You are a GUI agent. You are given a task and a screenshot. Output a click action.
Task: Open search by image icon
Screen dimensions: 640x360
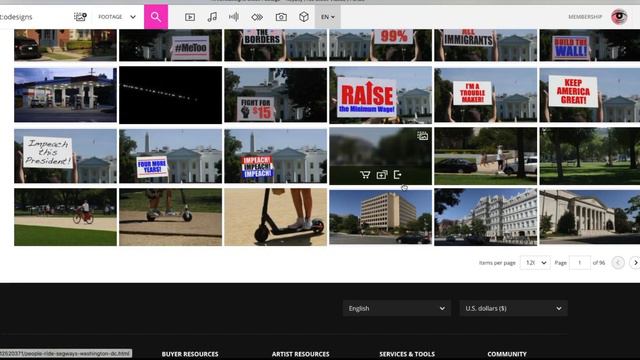80,17
